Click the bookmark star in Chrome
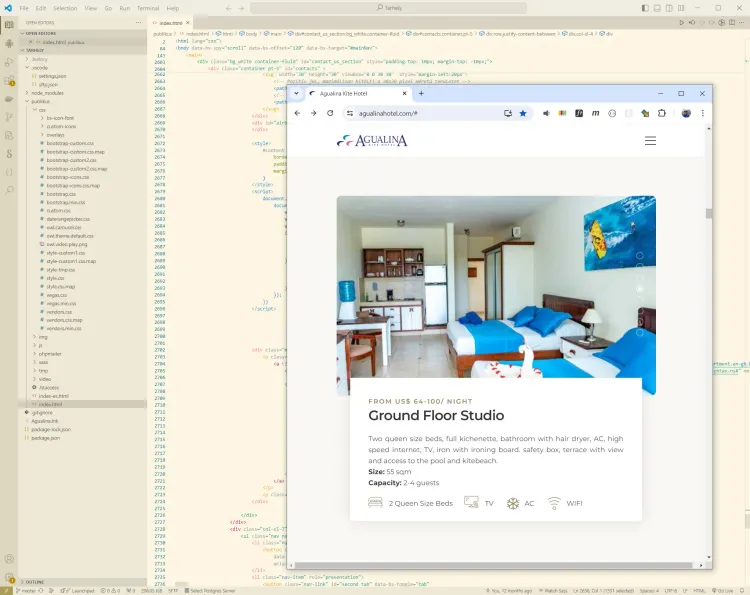 (x=523, y=113)
